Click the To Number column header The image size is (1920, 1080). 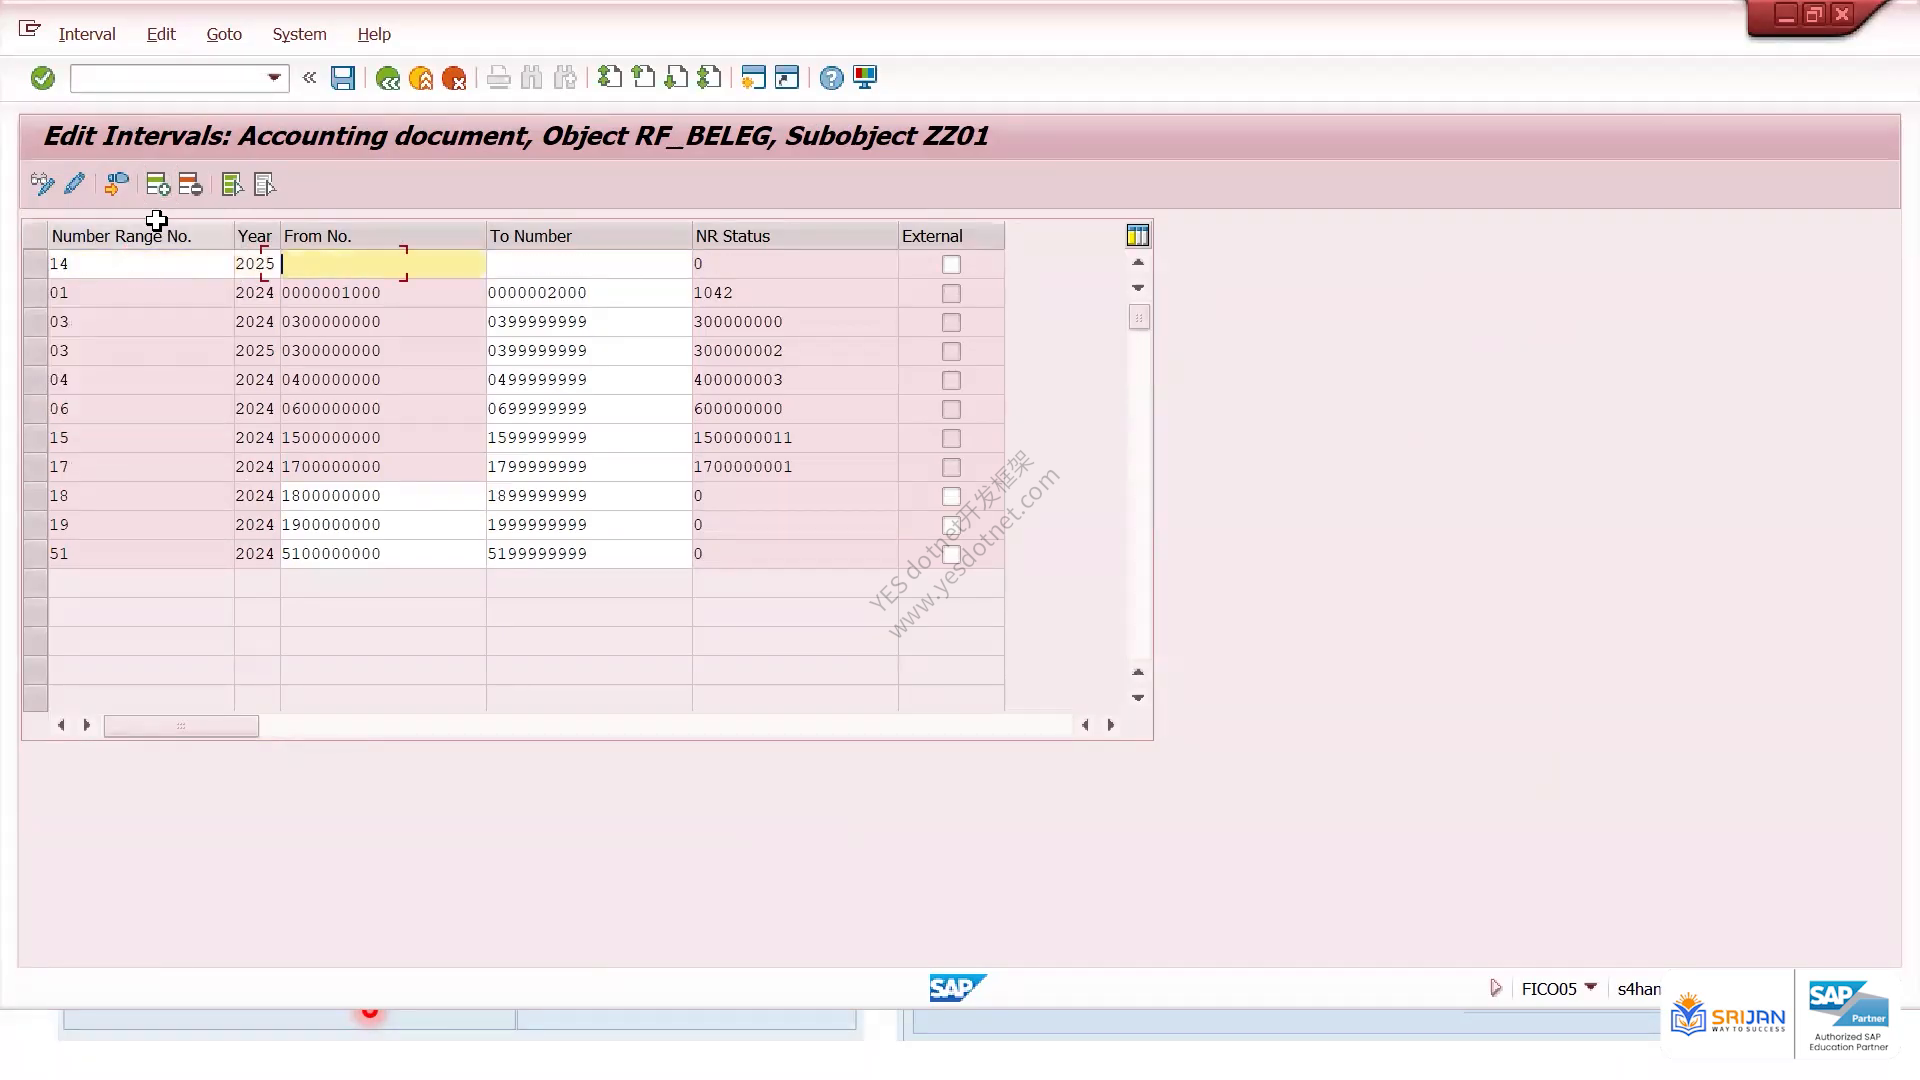(x=589, y=236)
